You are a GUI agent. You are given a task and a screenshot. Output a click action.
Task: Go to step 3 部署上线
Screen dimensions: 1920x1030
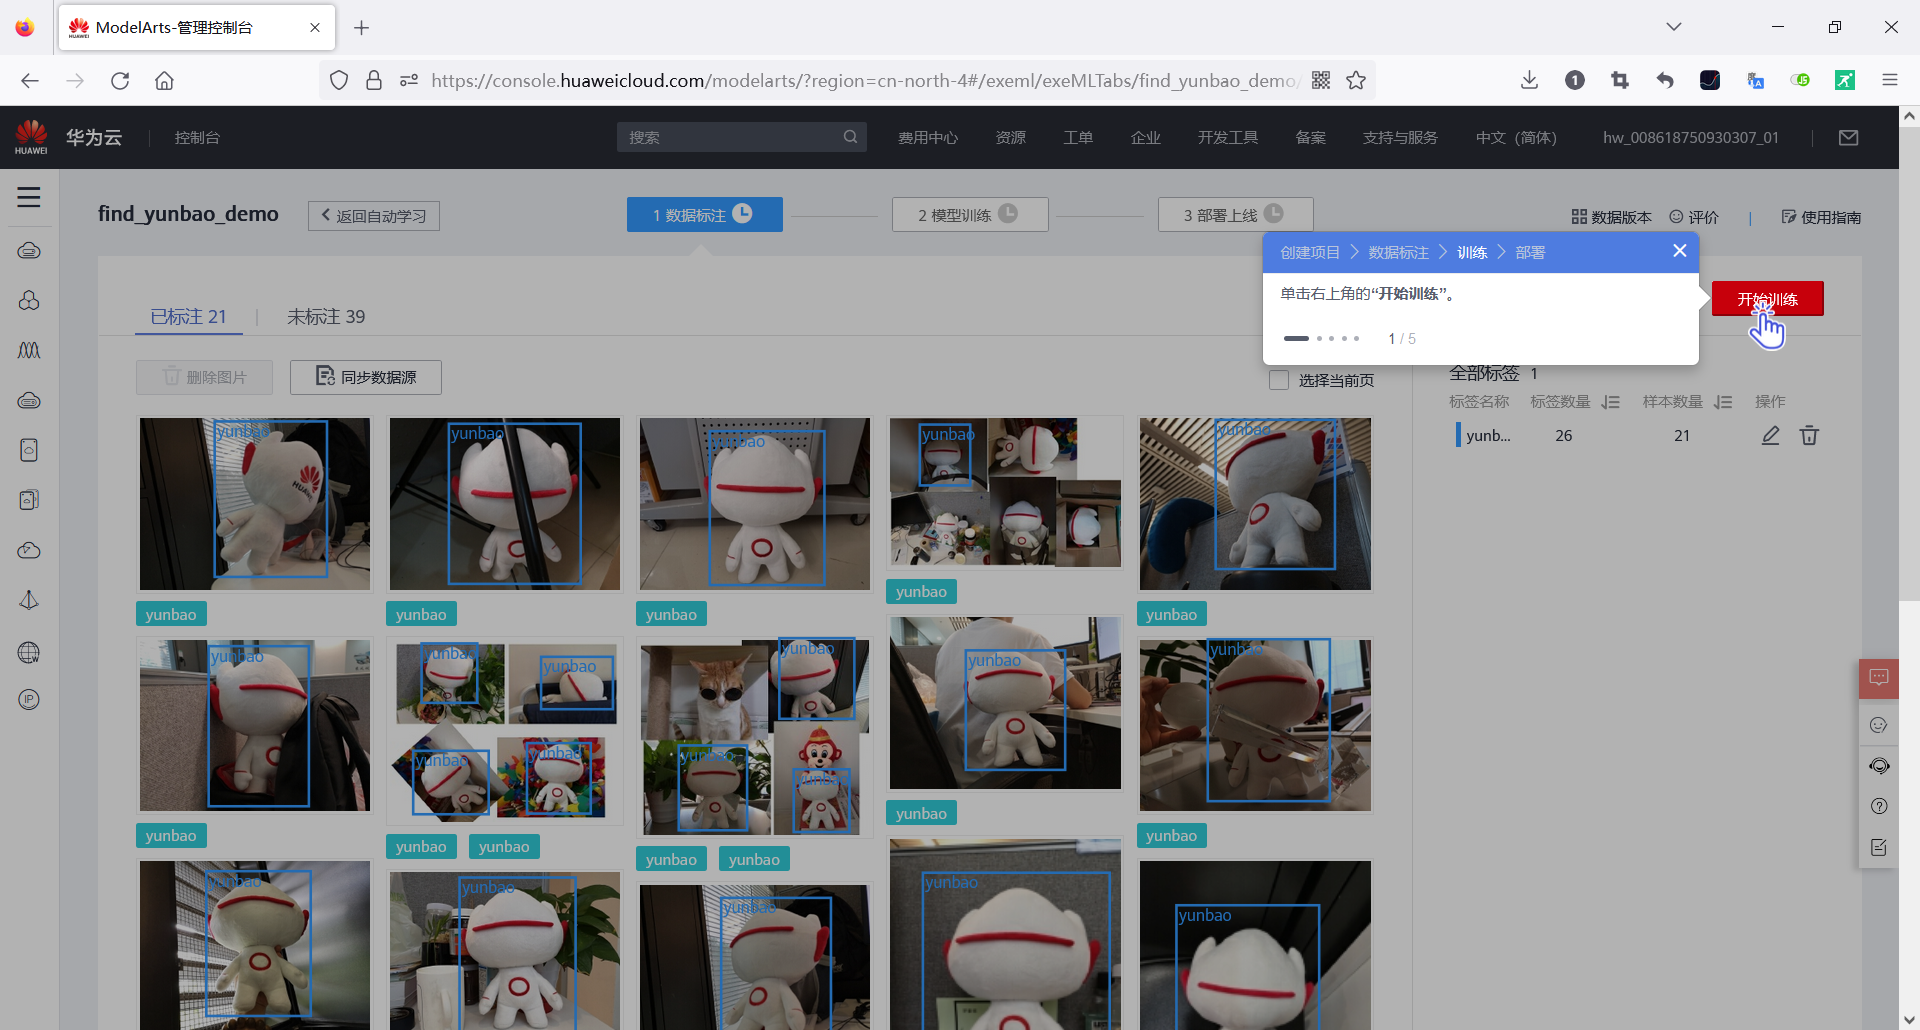[1235, 214]
